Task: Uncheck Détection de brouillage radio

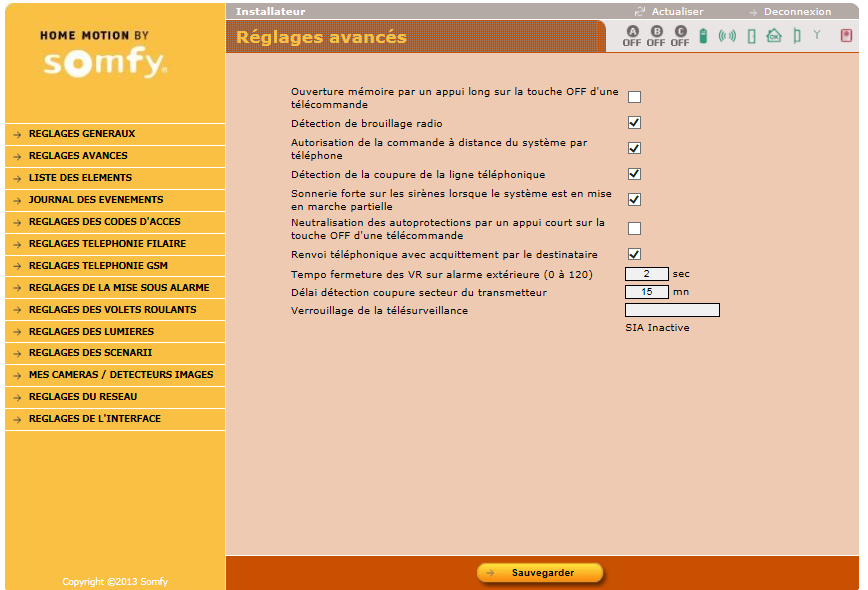Action: [x=634, y=122]
